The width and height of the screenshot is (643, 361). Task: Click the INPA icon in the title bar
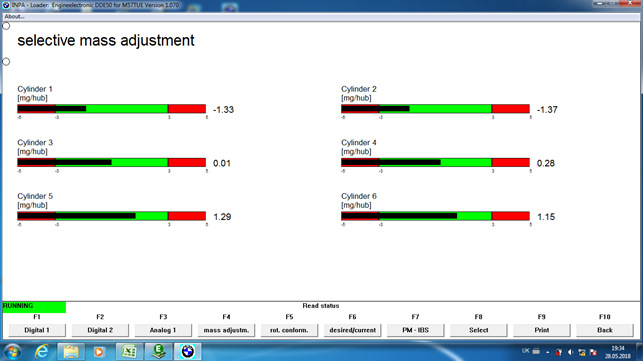click(x=6, y=5)
